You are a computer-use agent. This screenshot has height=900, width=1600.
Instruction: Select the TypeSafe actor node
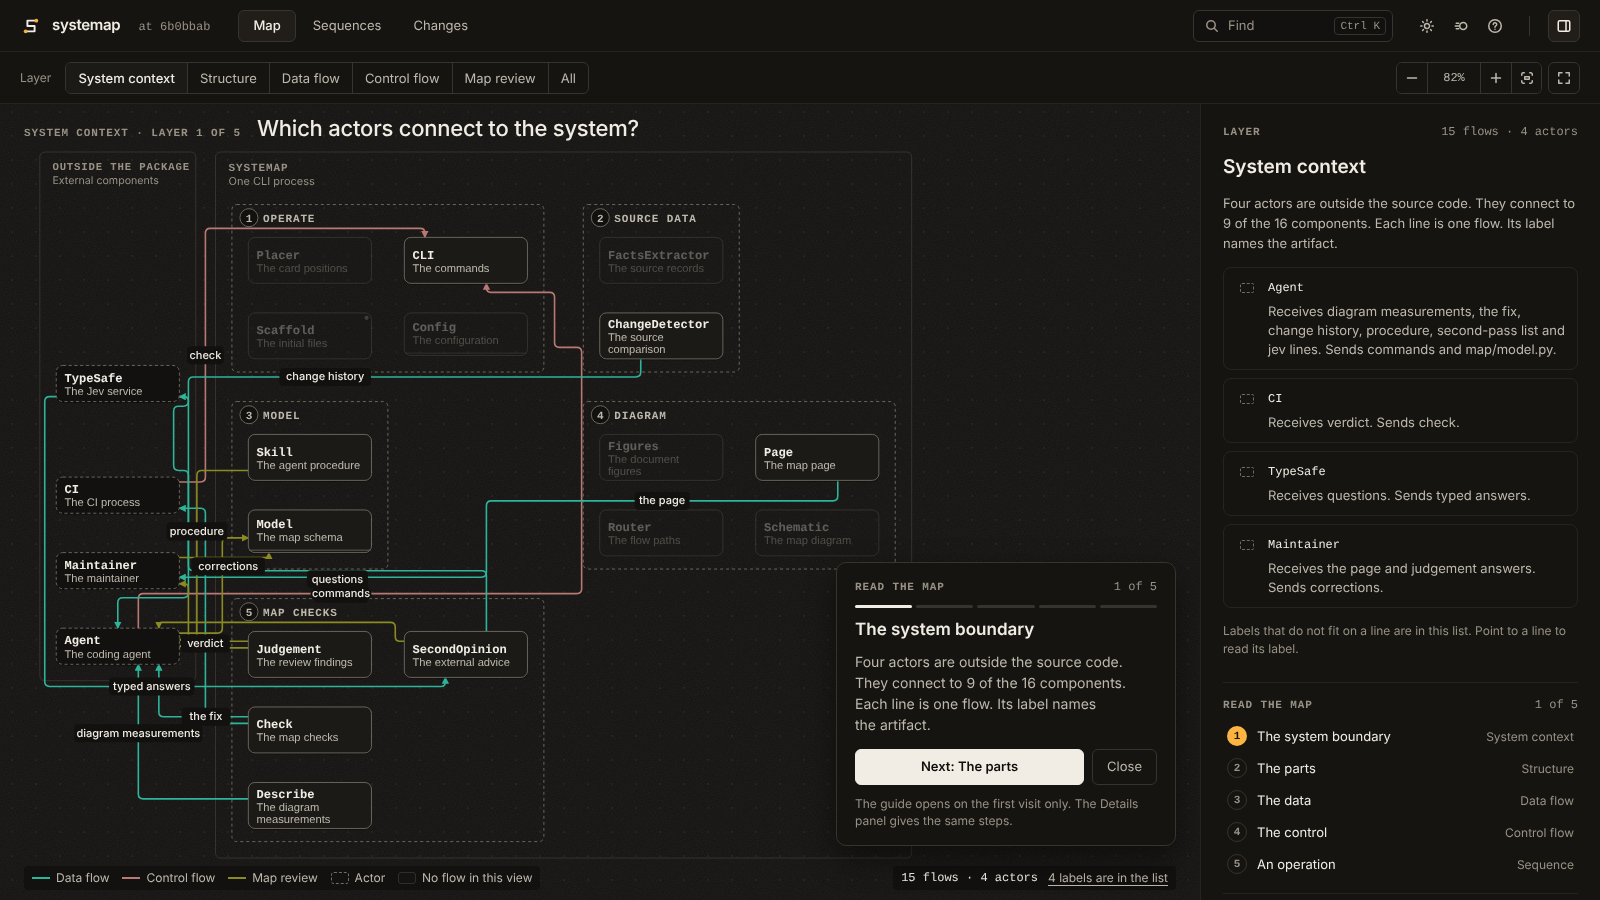pyautogui.click(x=117, y=384)
